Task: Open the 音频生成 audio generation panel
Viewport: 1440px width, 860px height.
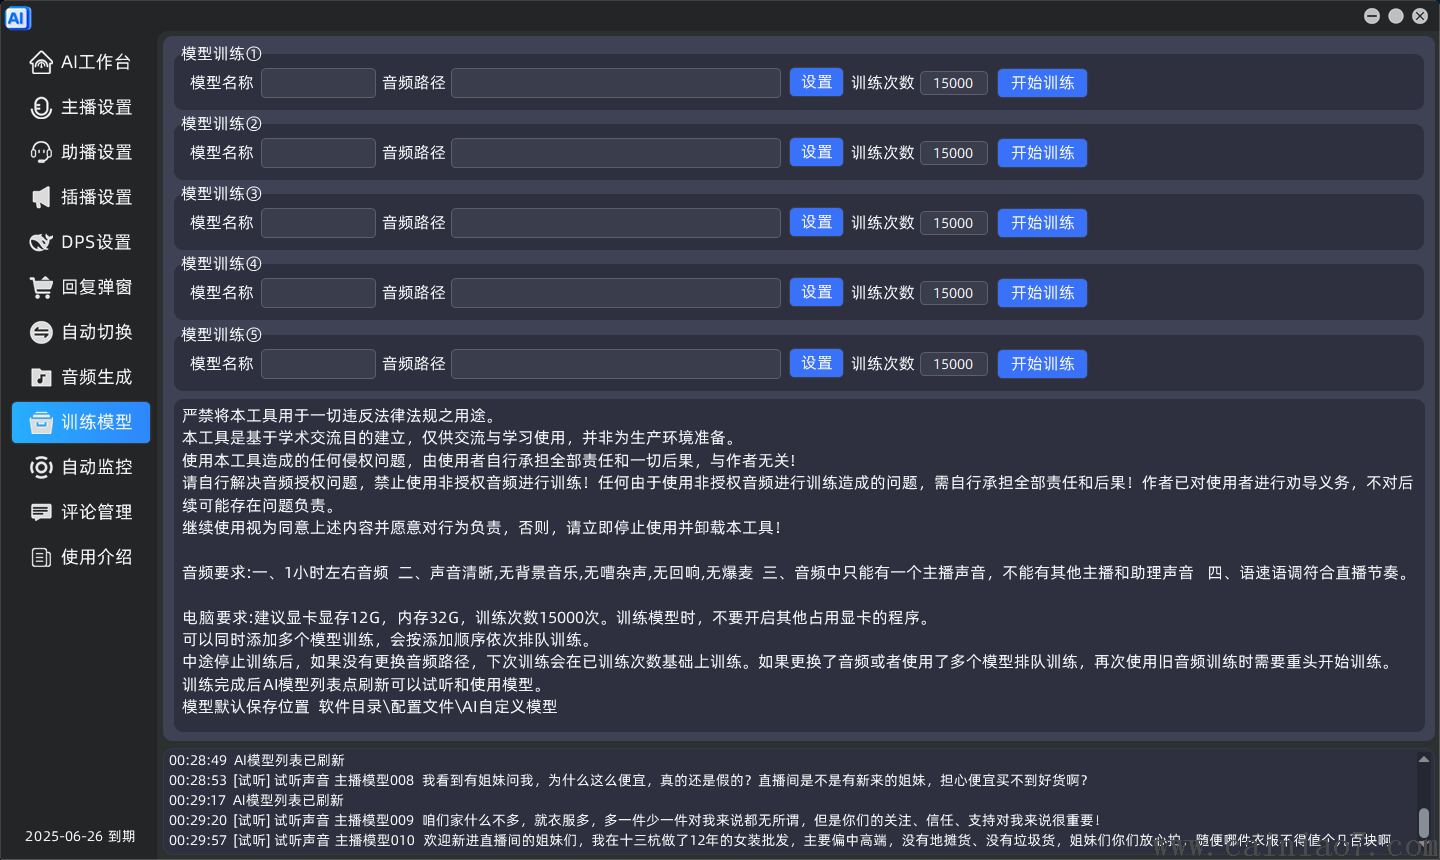Action: coord(80,377)
